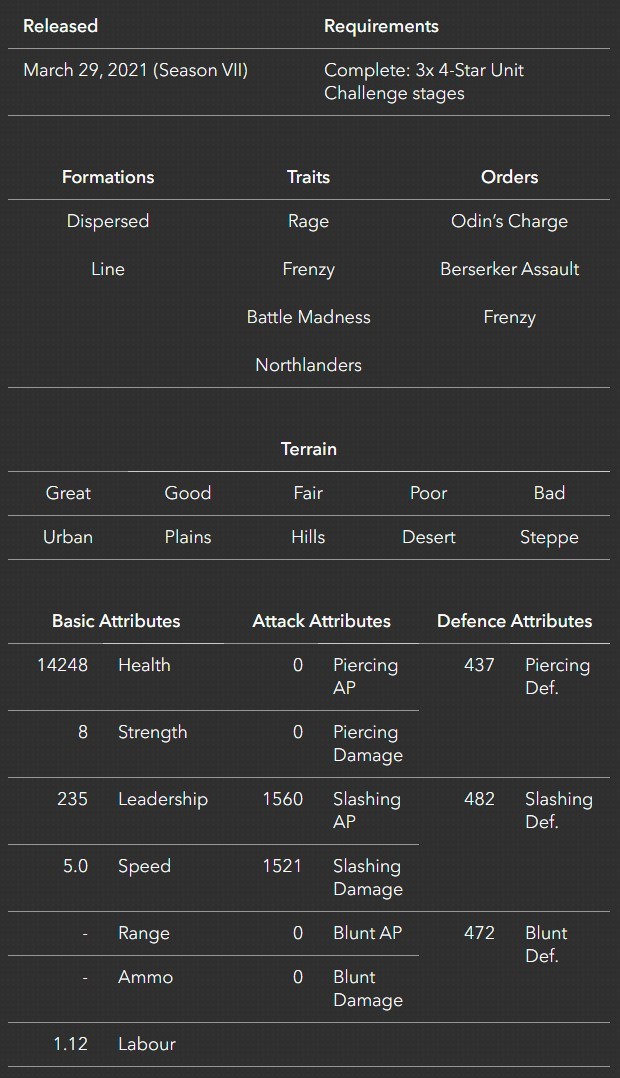The height and width of the screenshot is (1078, 620).
Task: Click the Terrain table header
Action: point(309,449)
